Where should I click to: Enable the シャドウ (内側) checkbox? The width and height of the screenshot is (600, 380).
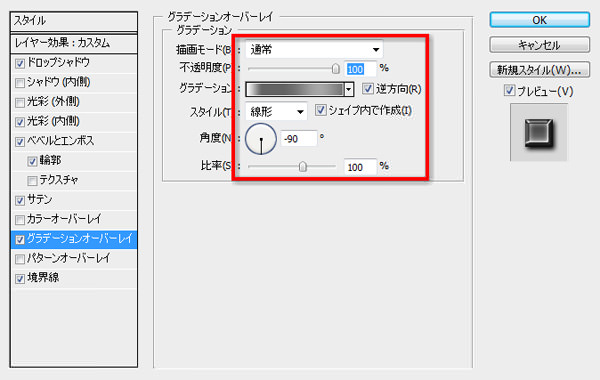pyautogui.click(x=20, y=83)
